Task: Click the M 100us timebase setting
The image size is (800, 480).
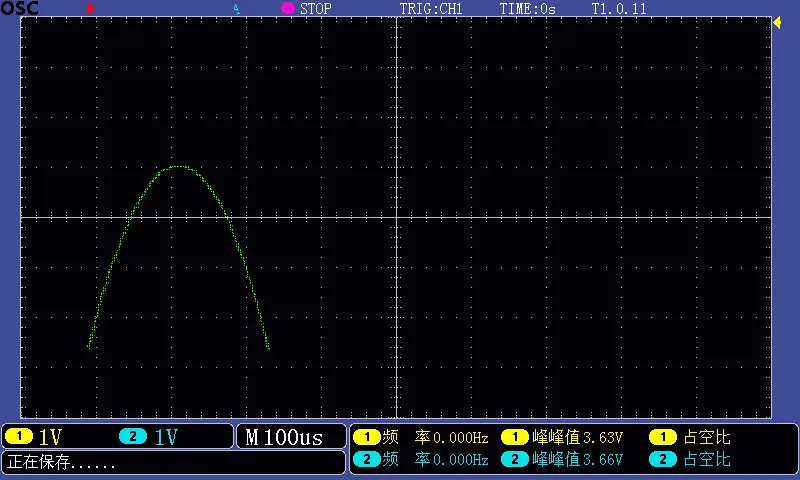Action: (x=284, y=437)
